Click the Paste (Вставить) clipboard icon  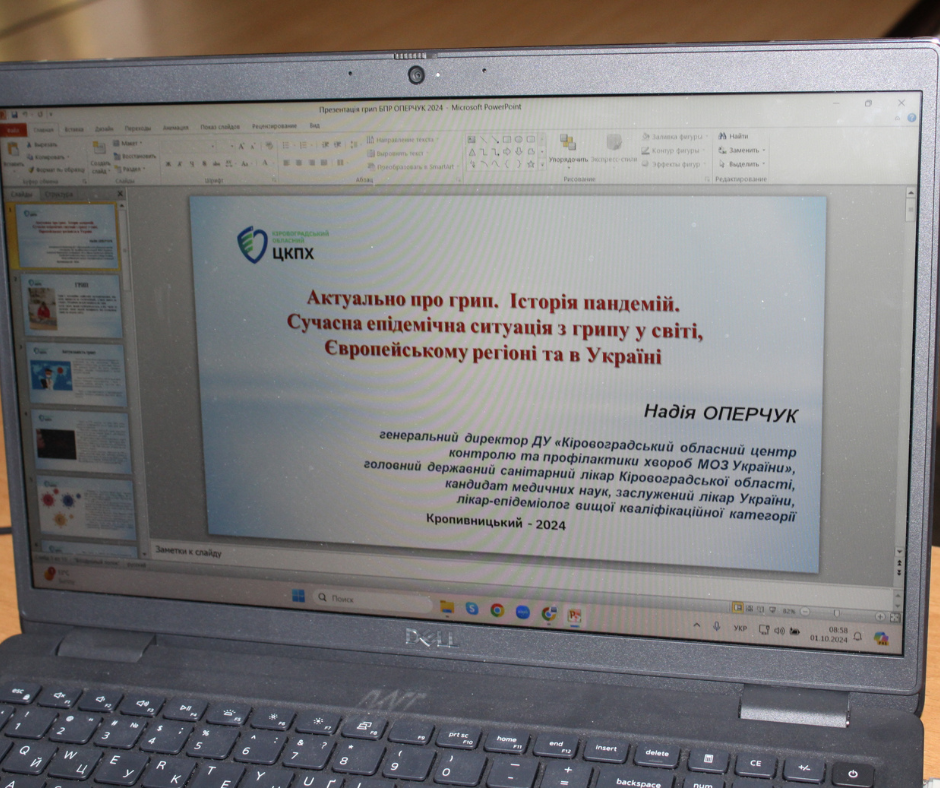(14, 150)
